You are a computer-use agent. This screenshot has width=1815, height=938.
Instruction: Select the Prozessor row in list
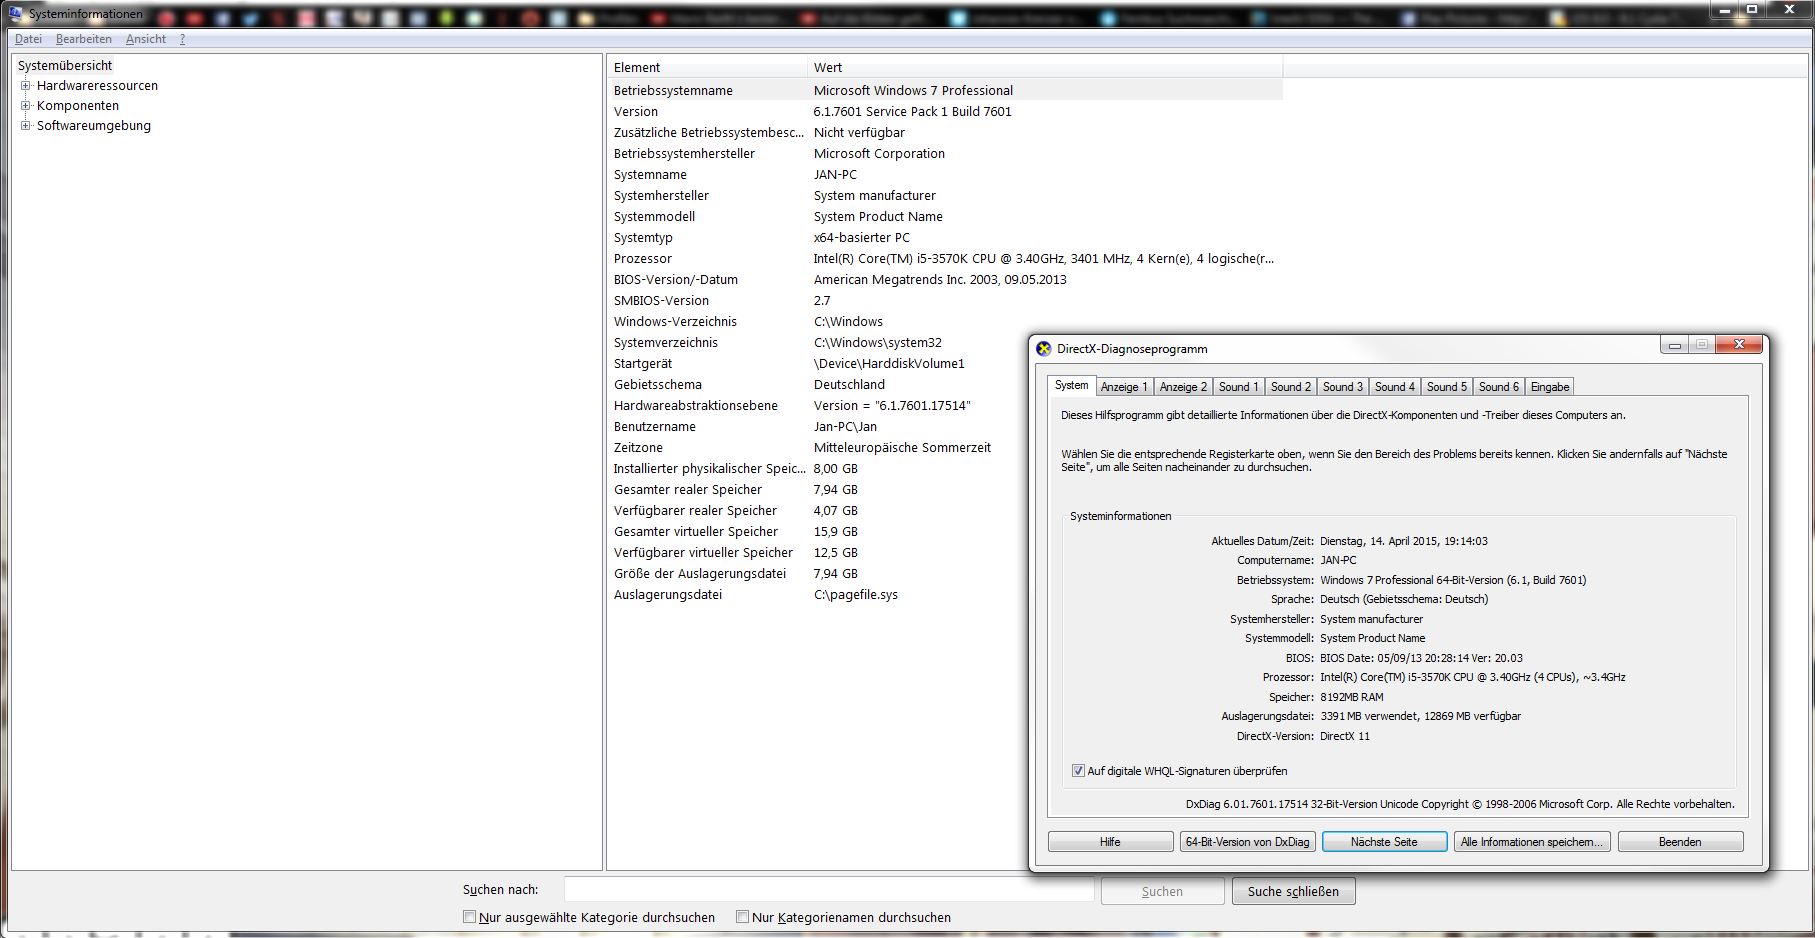pos(945,258)
